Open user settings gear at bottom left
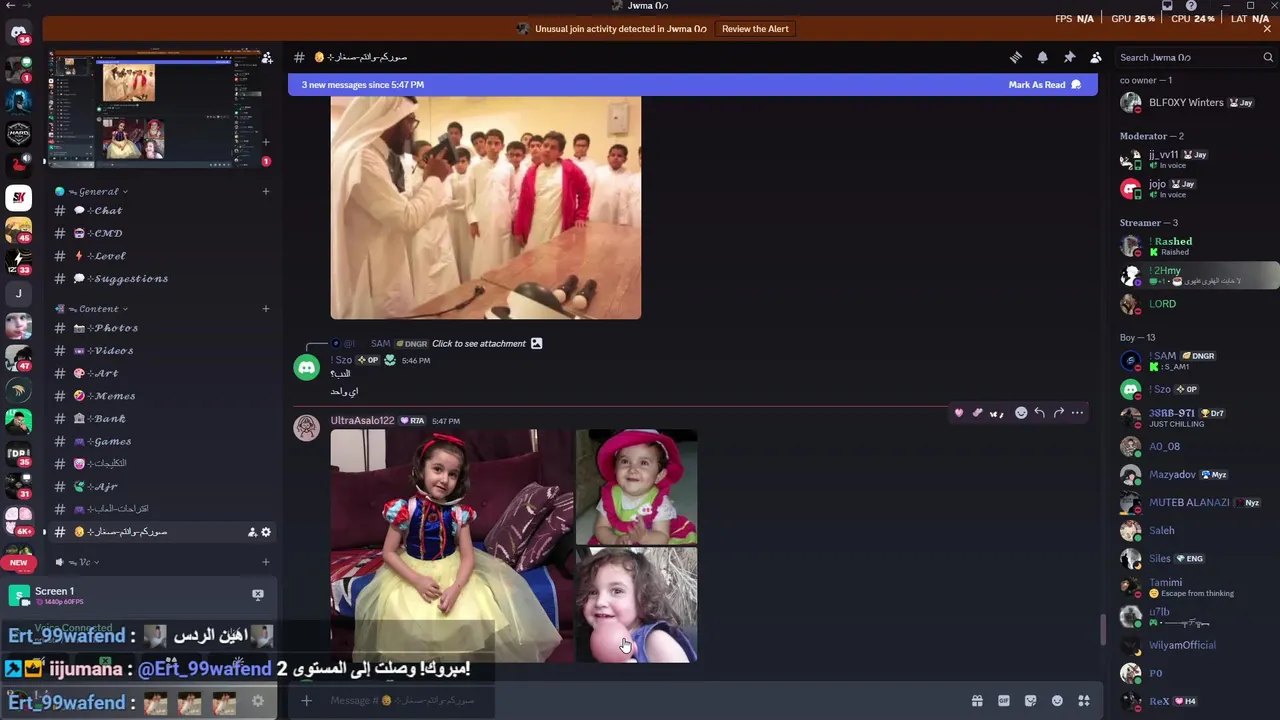The image size is (1280, 720). point(258,701)
